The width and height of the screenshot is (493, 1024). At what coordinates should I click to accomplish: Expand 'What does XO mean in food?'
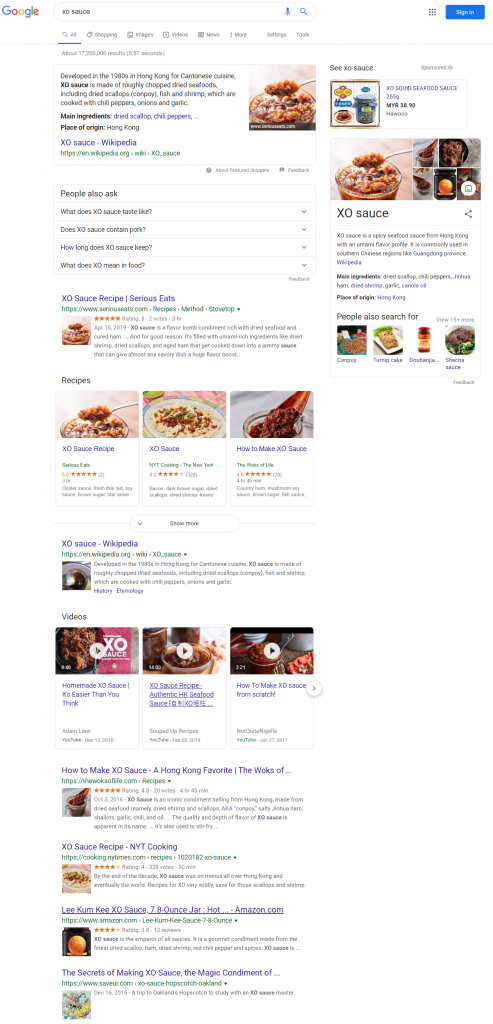[x=184, y=265]
